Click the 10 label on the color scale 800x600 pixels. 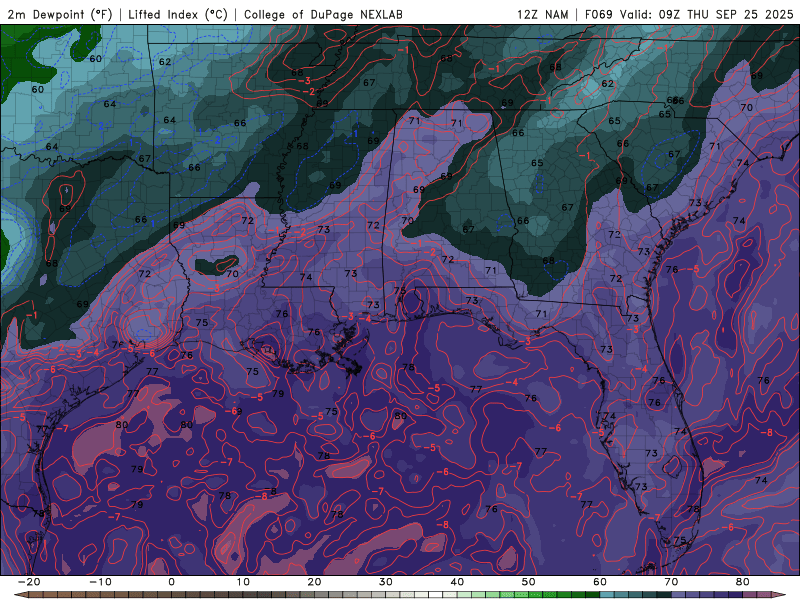click(243, 582)
